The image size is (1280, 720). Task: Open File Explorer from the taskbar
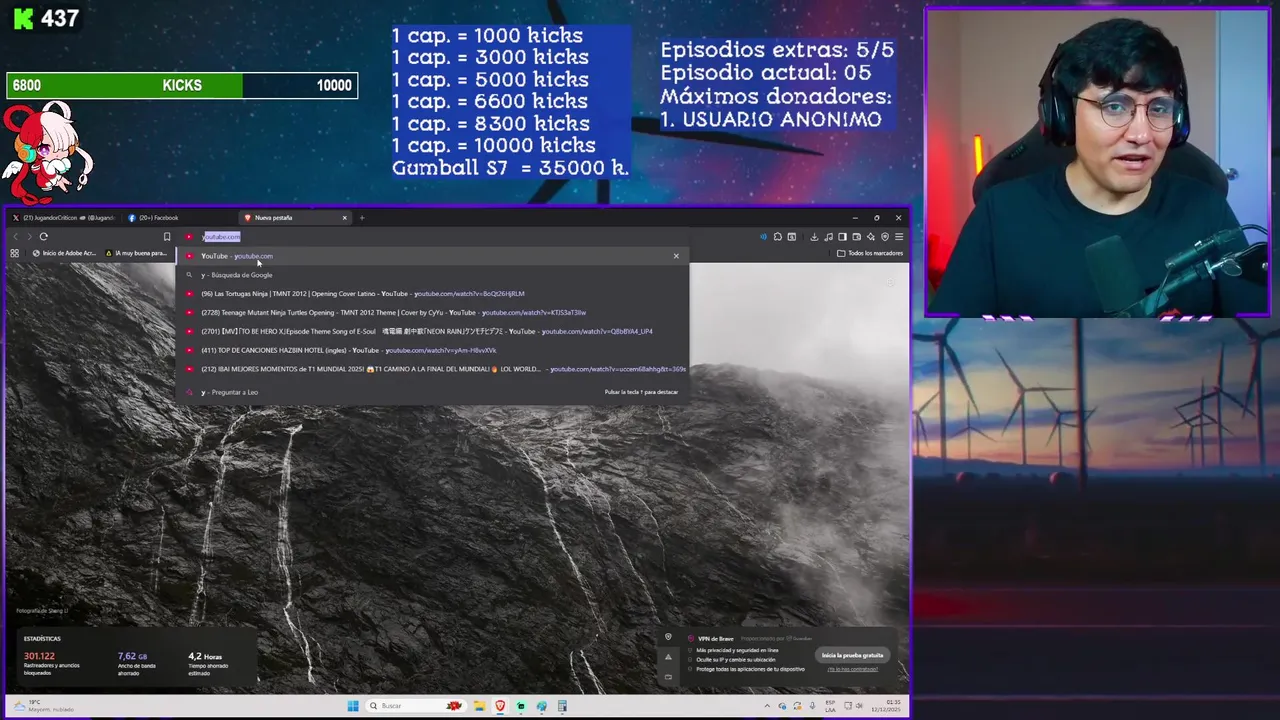click(479, 706)
